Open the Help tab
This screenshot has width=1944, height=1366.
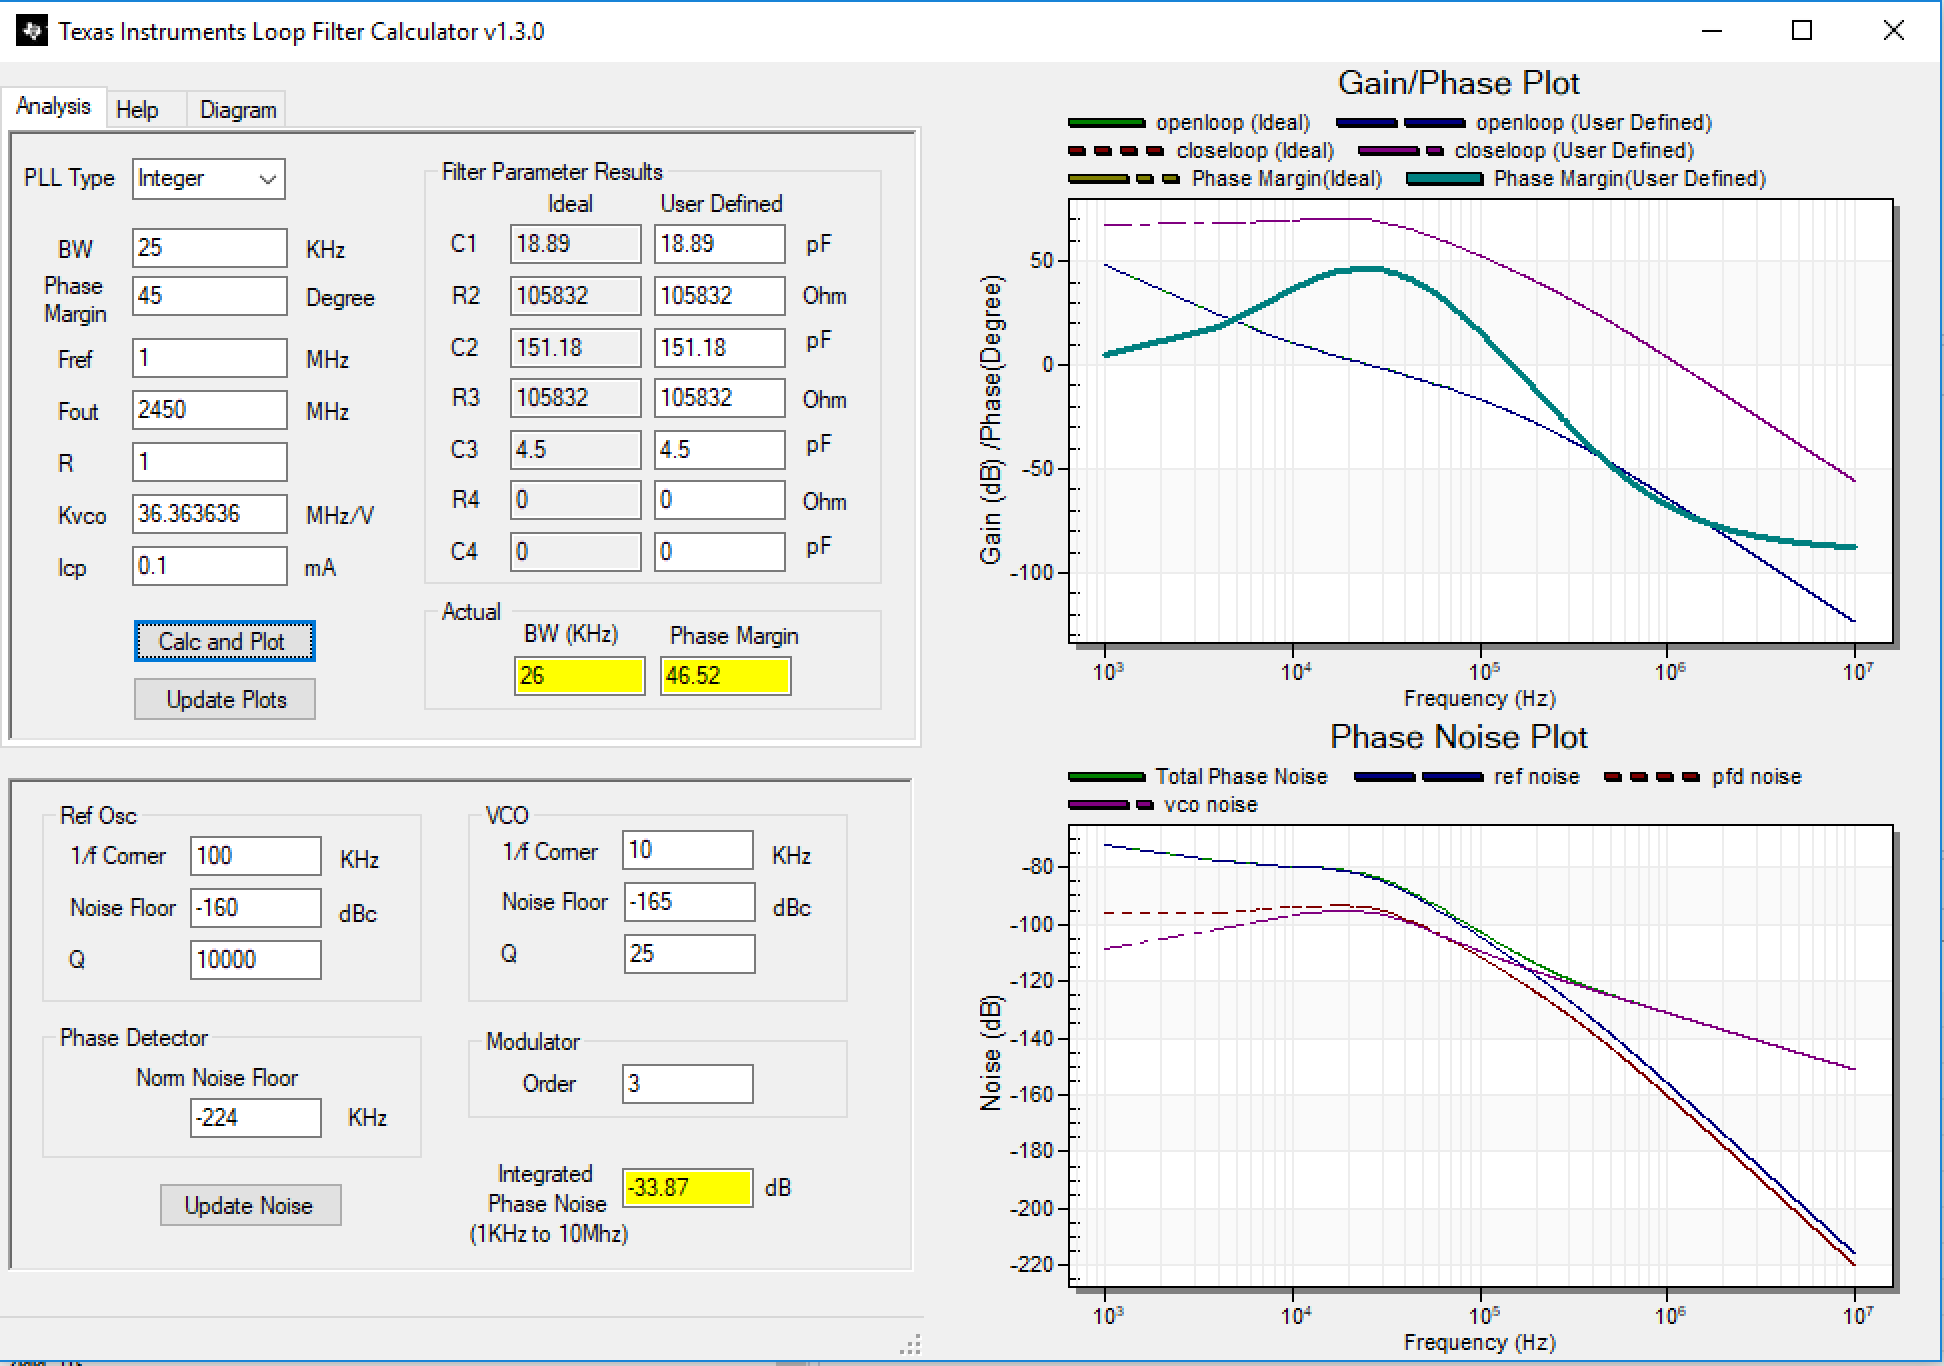click(137, 110)
